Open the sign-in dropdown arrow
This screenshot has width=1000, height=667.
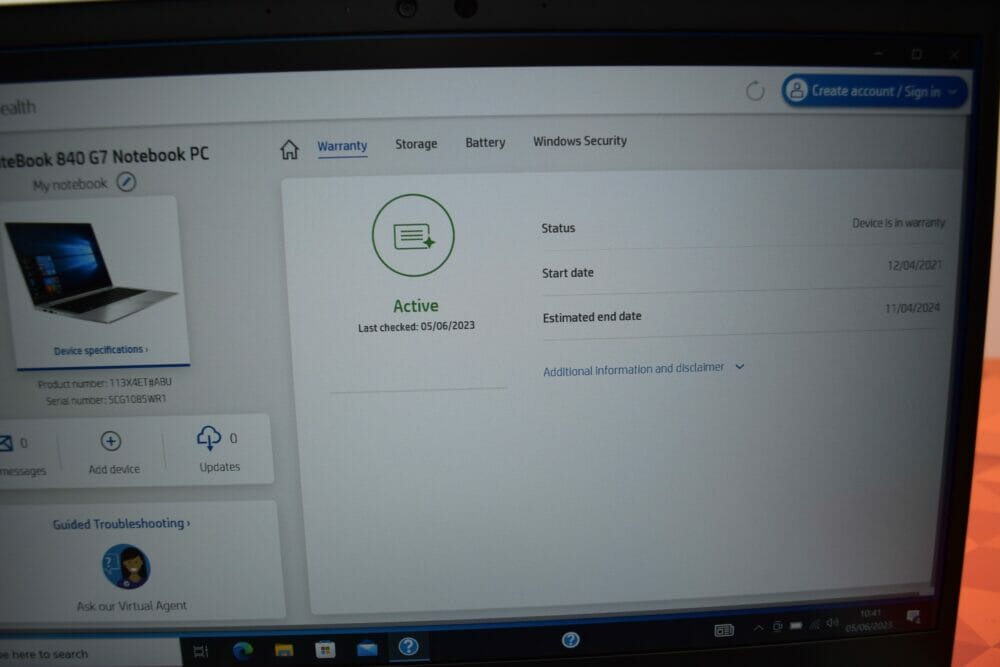[952, 92]
